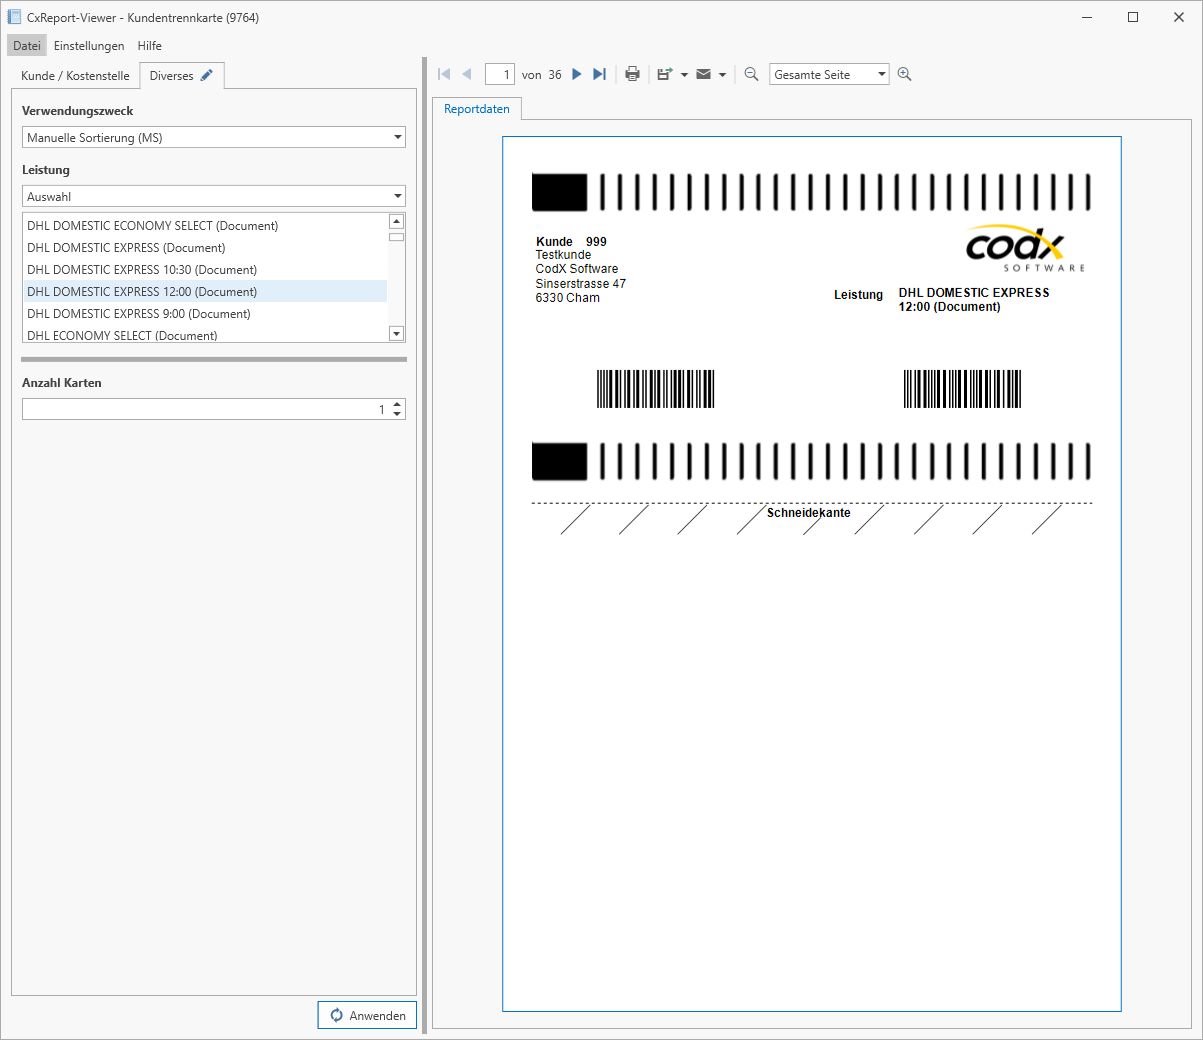Viewport: 1203px width, 1040px height.
Task: Send the report by email icon
Action: pos(704,74)
